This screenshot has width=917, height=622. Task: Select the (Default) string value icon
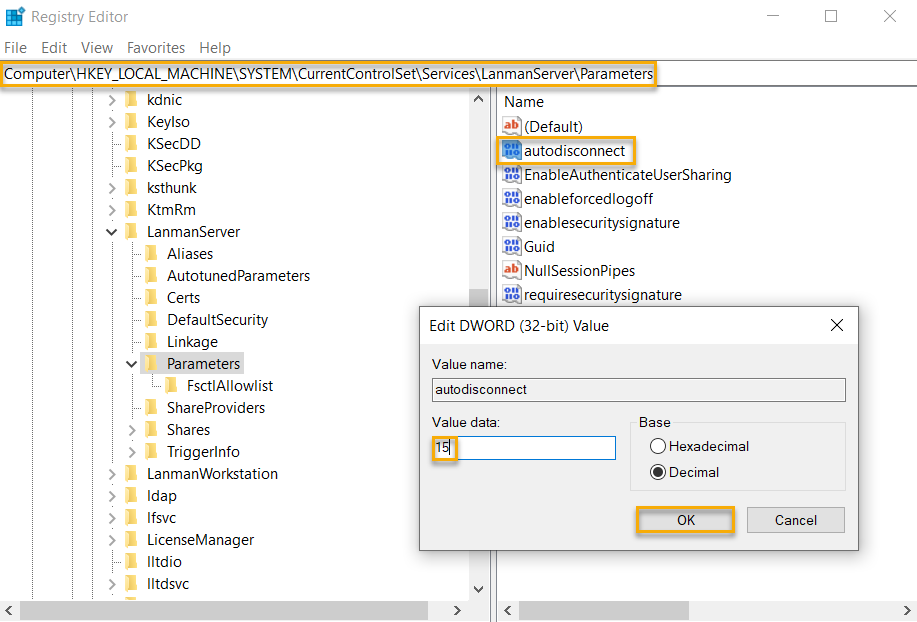pos(512,126)
